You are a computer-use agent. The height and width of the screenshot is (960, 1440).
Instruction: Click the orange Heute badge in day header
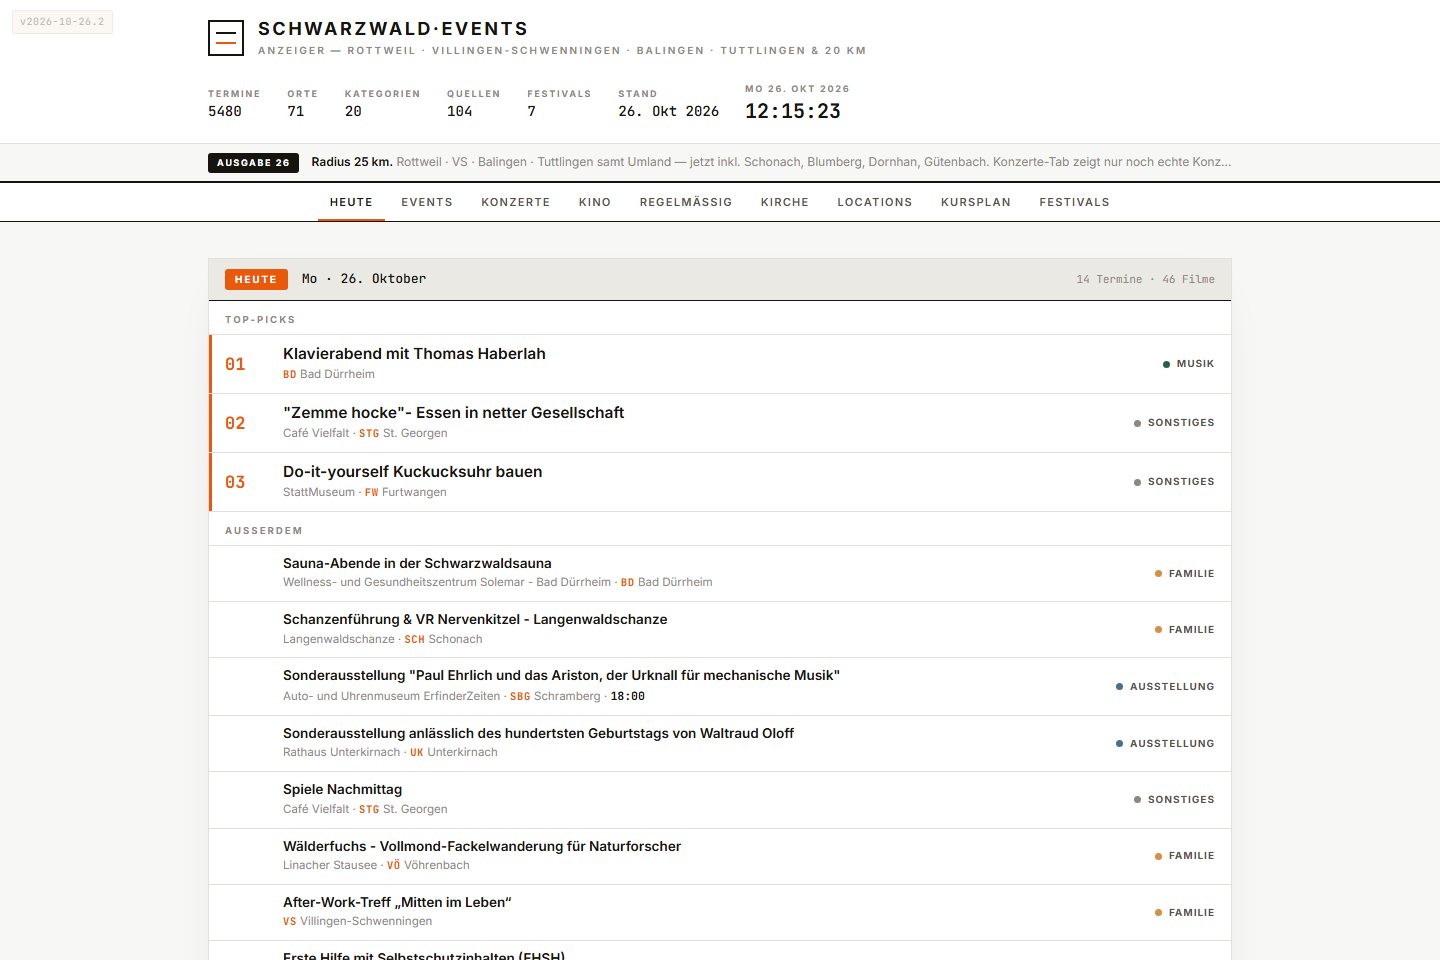[256, 280]
